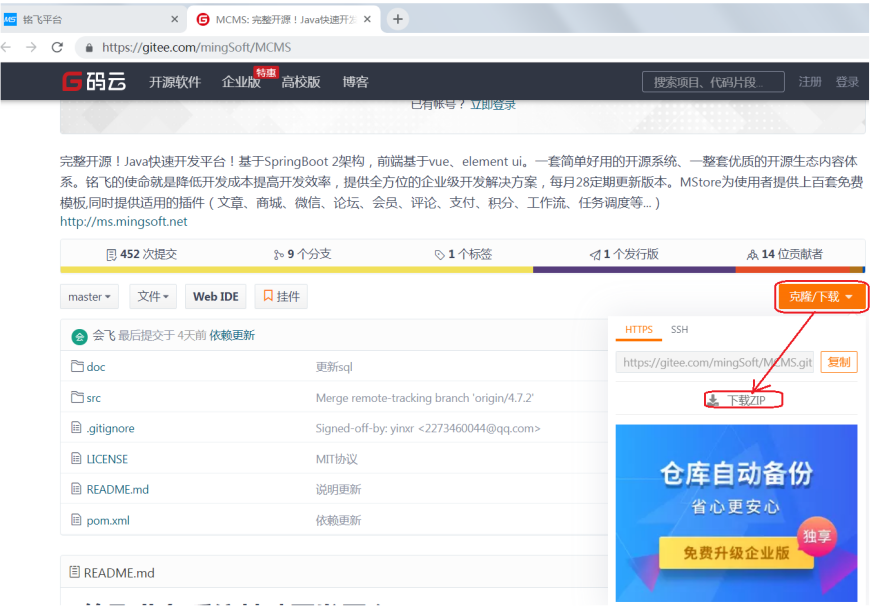Click the 立即登录 link
The width and height of the screenshot is (872, 611).
493,105
